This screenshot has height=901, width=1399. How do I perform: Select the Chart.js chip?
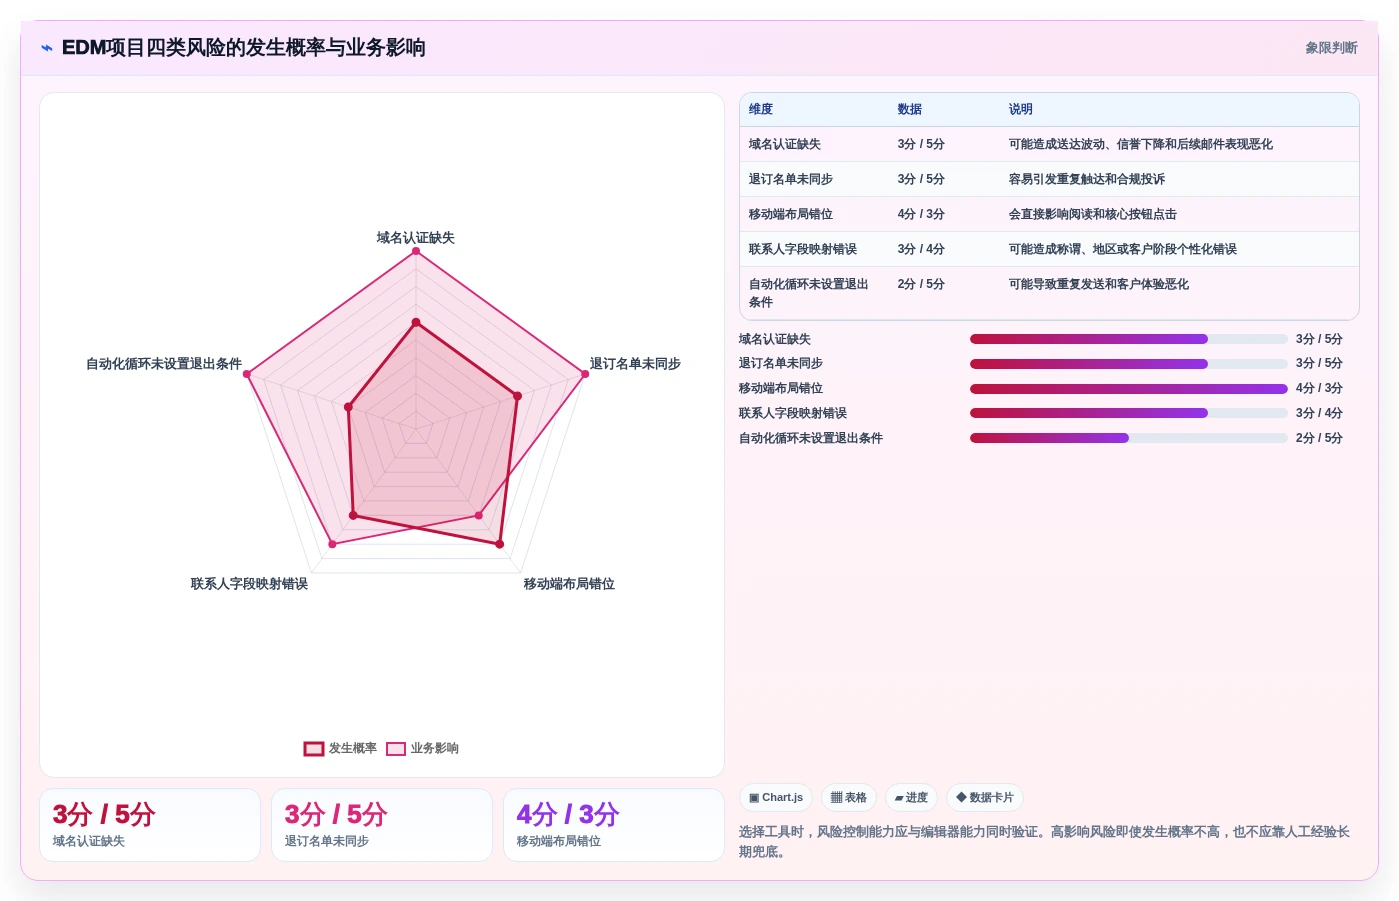(x=776, y=798)
